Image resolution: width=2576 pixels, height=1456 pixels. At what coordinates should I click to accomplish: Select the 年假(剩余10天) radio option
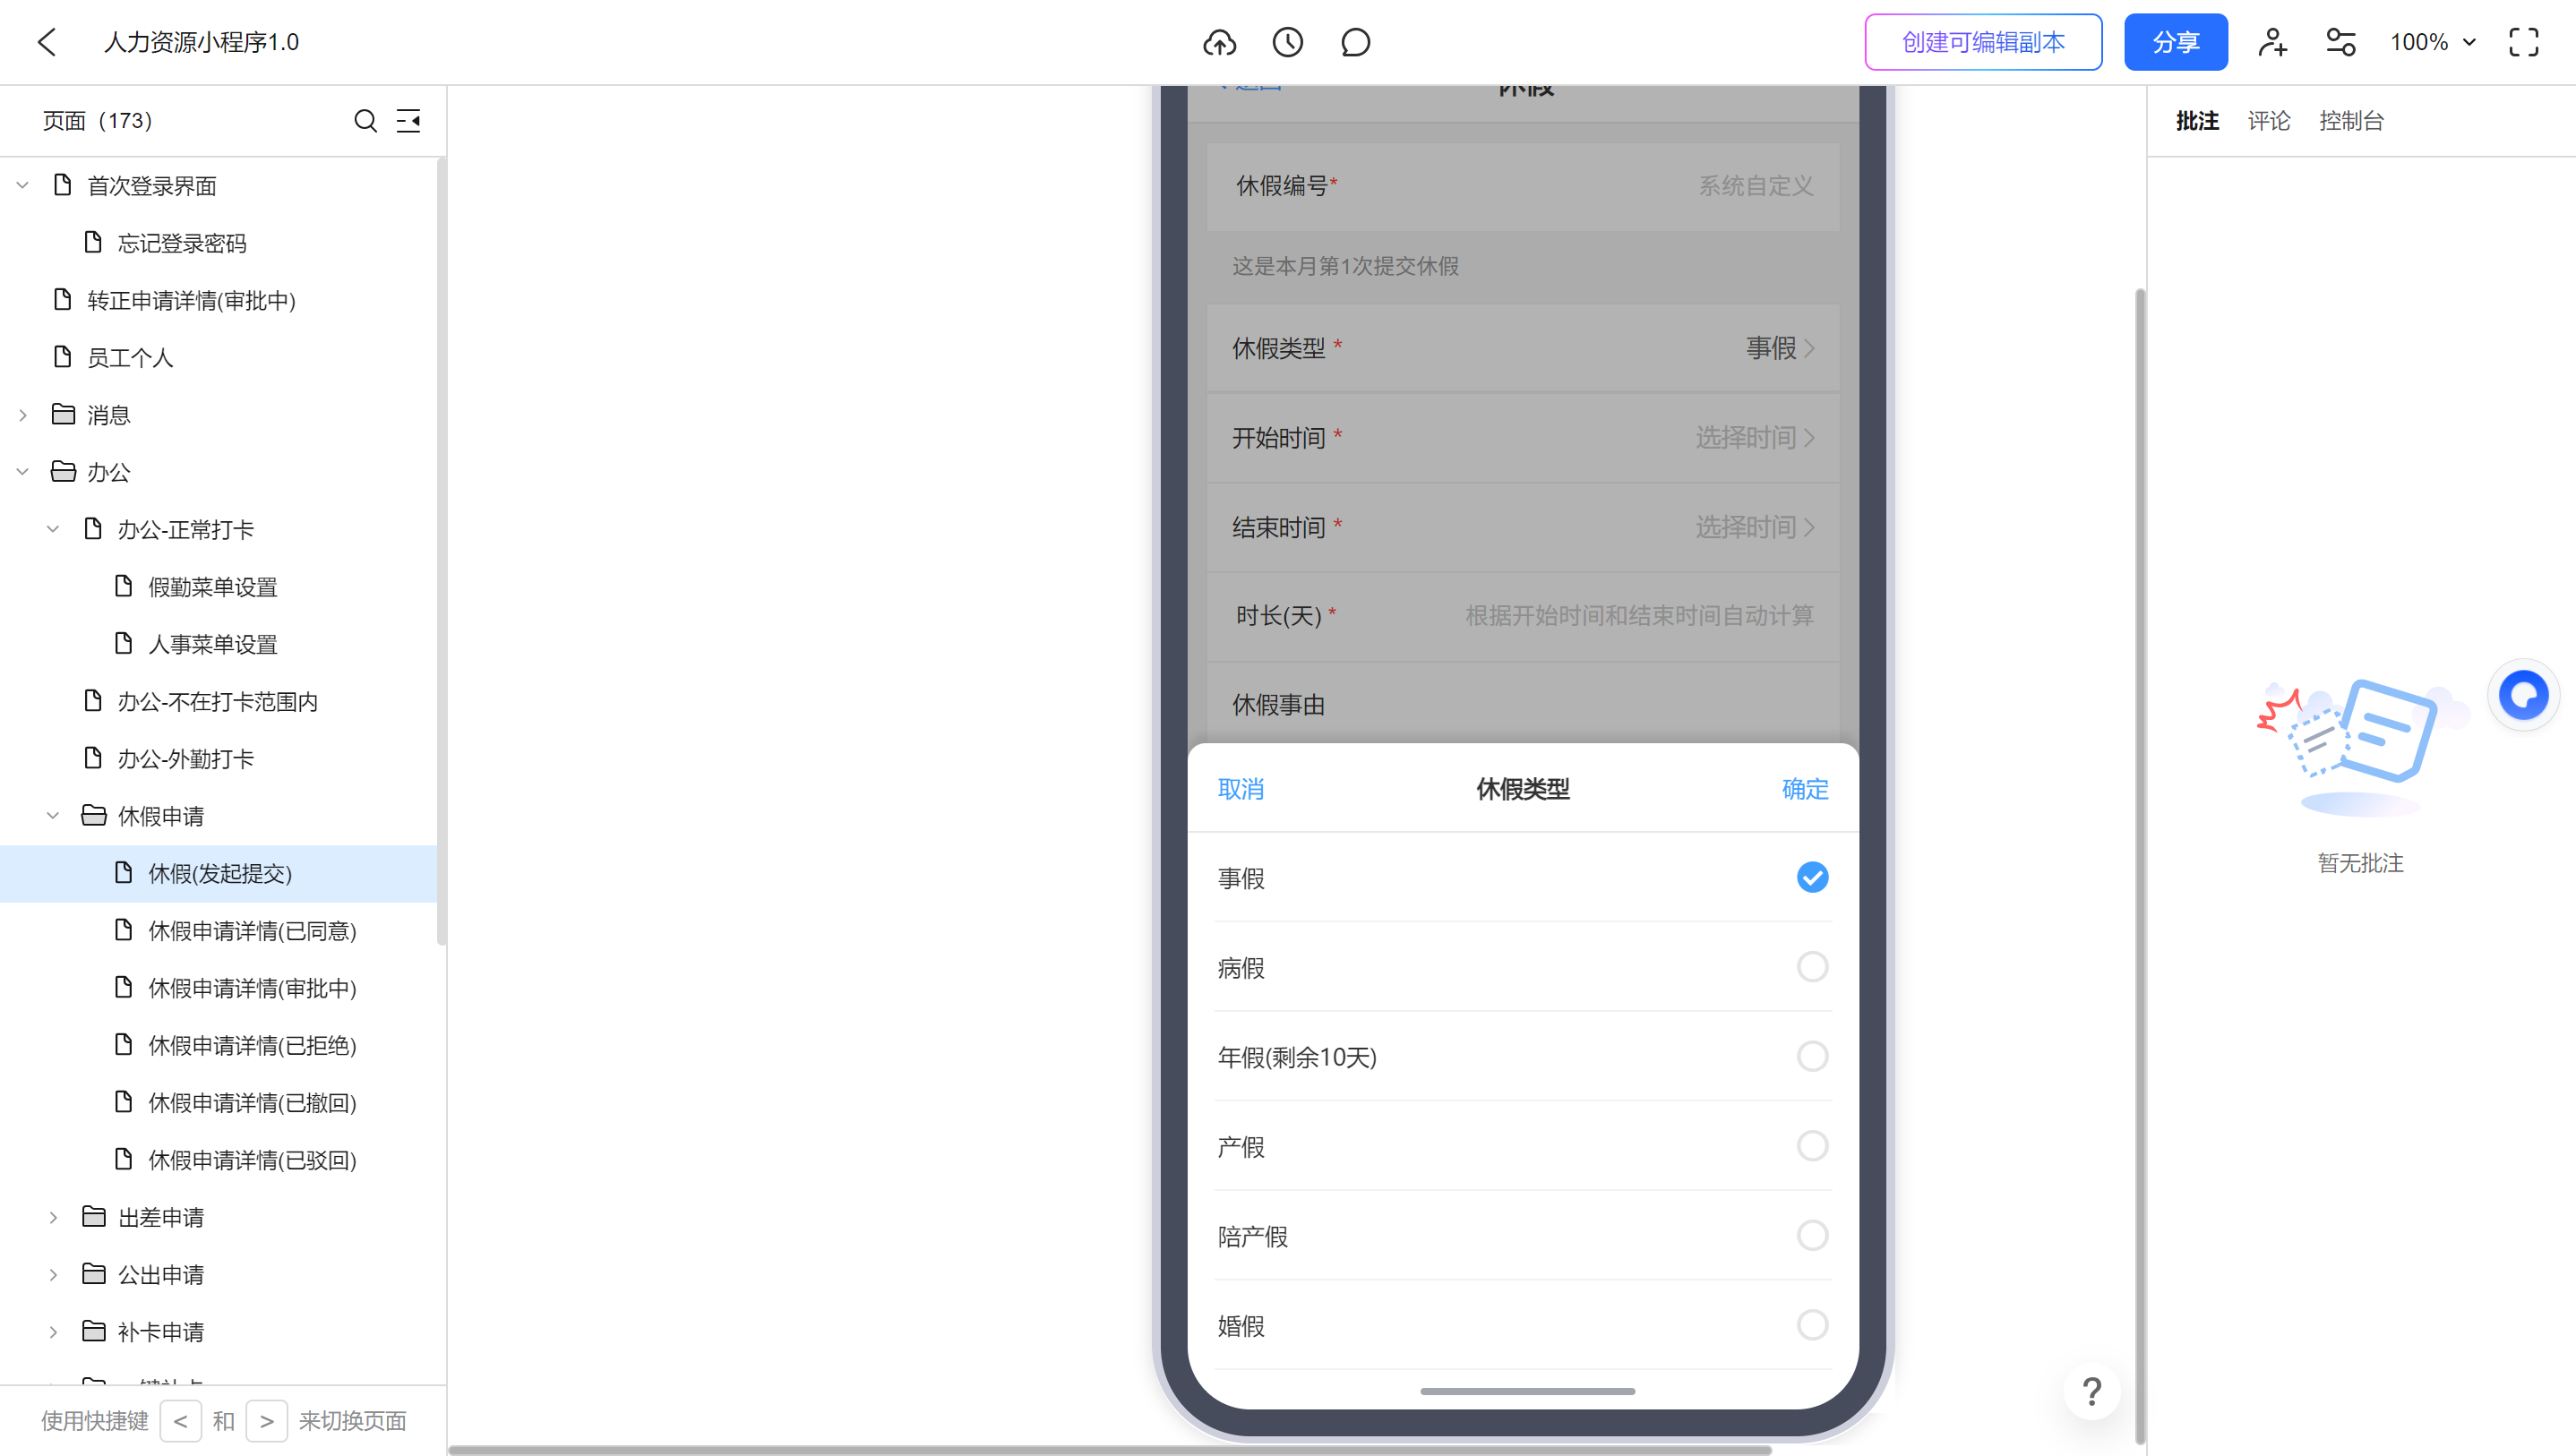(1811, 1056)
